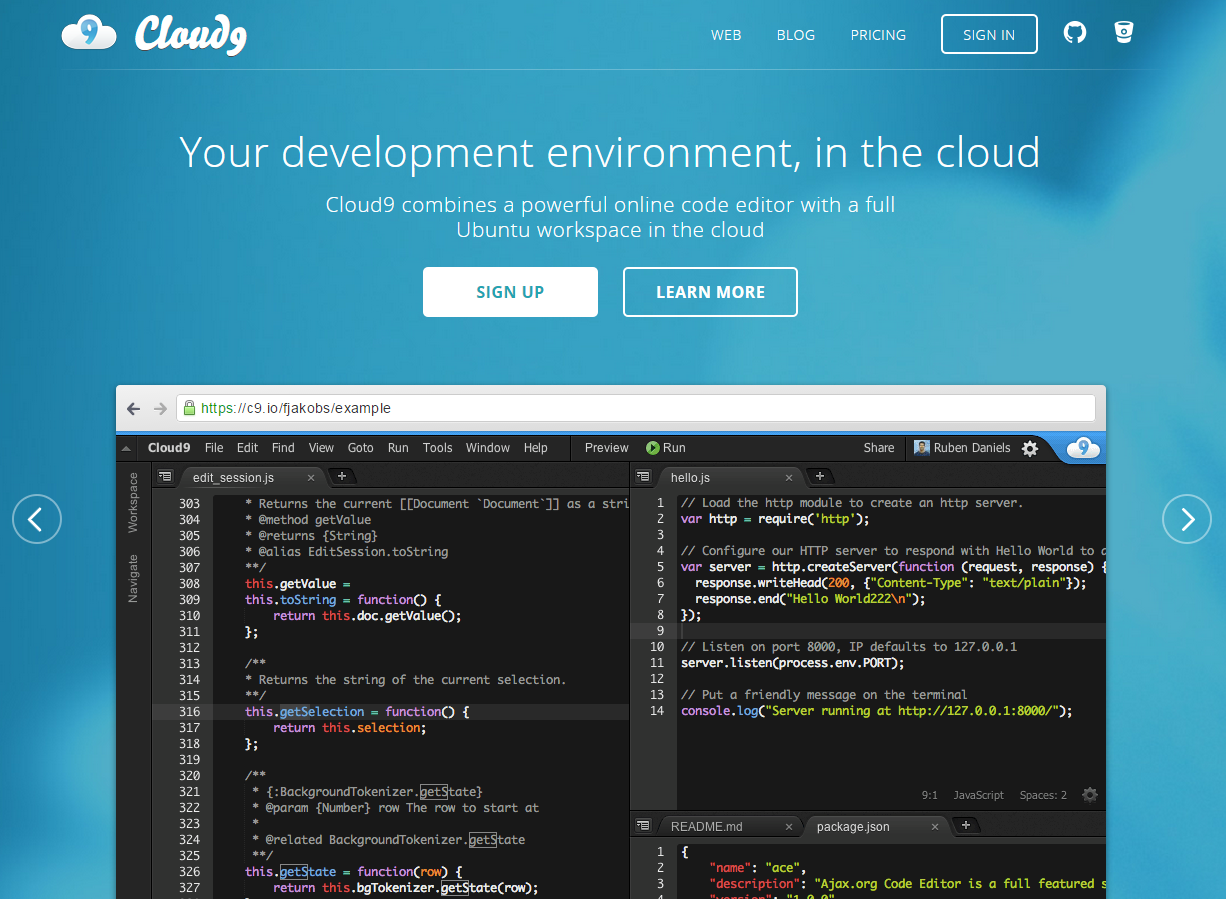
Task: Open the PRICING nav link
Action: coord(878,34)
